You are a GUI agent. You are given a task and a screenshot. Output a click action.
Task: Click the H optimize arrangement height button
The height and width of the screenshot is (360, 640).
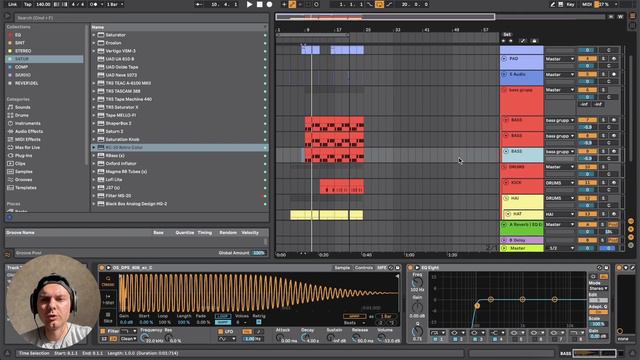pos(611,17)
